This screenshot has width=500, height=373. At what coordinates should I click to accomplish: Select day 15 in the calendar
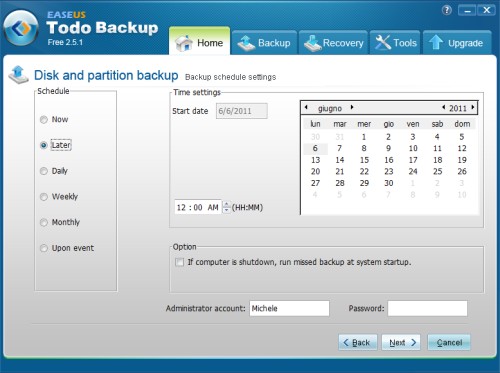(364, 160)
